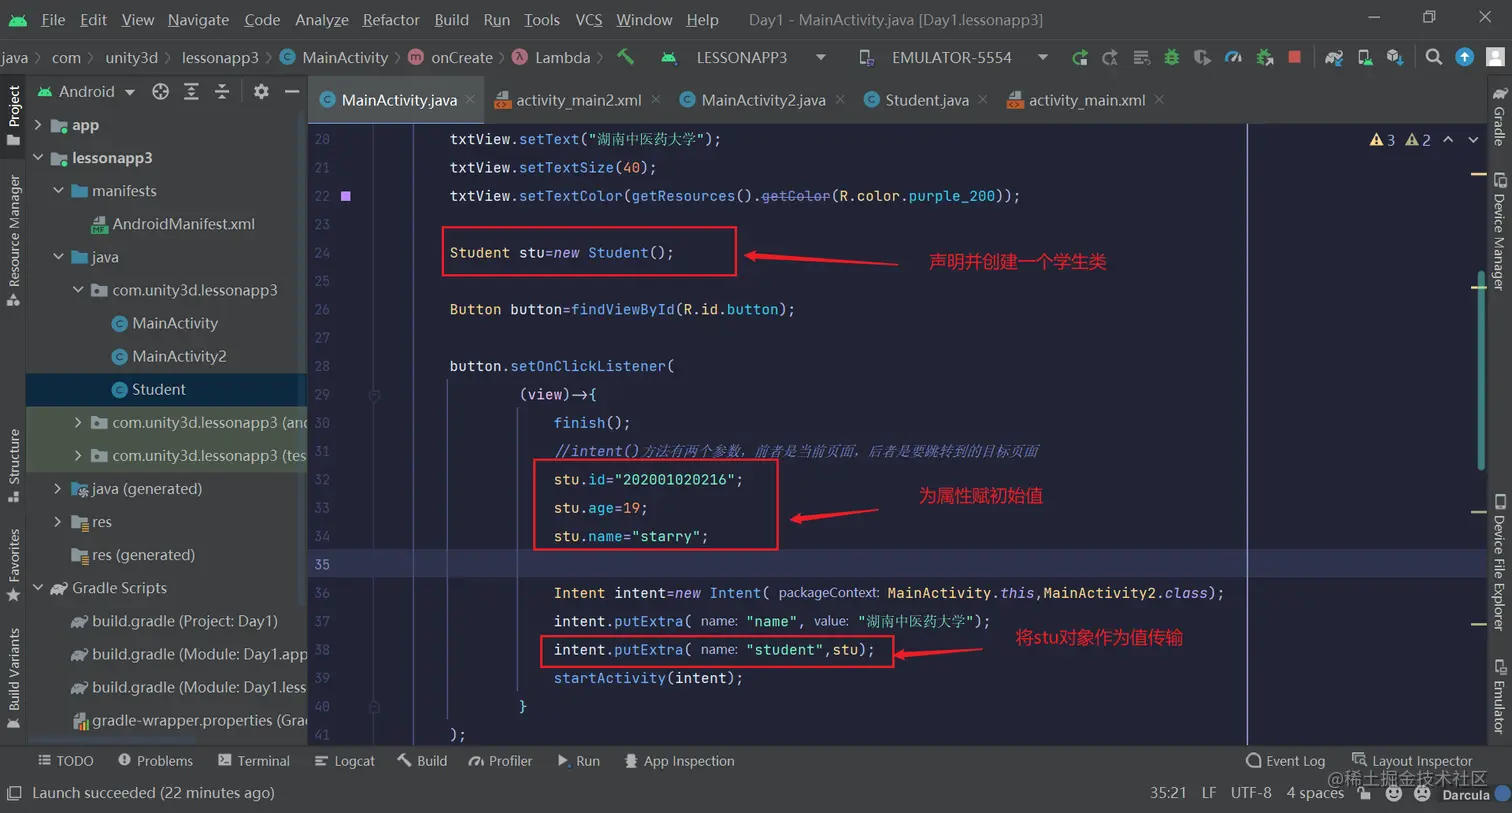Click the Apply Code Changes toolbar icon
Viewport: 1512px width, 813px height.
pos(1141,58)
